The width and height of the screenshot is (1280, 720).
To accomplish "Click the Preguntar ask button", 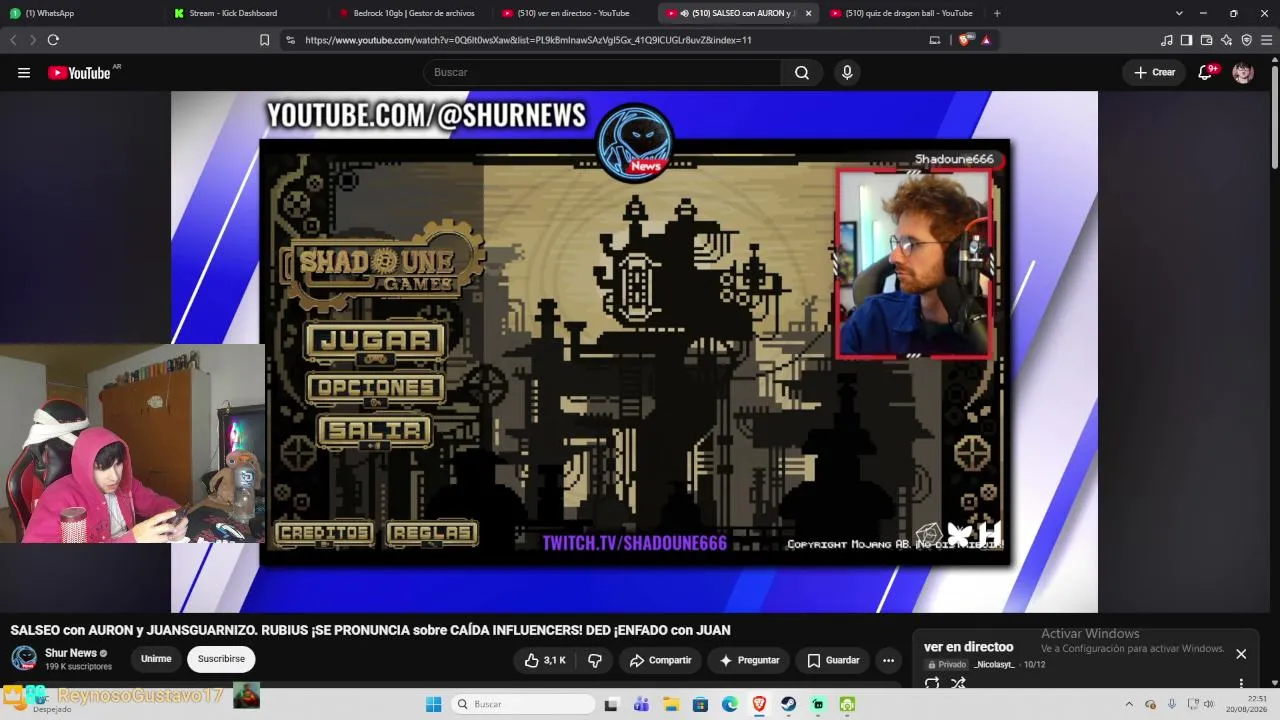I will pos(749,660).
